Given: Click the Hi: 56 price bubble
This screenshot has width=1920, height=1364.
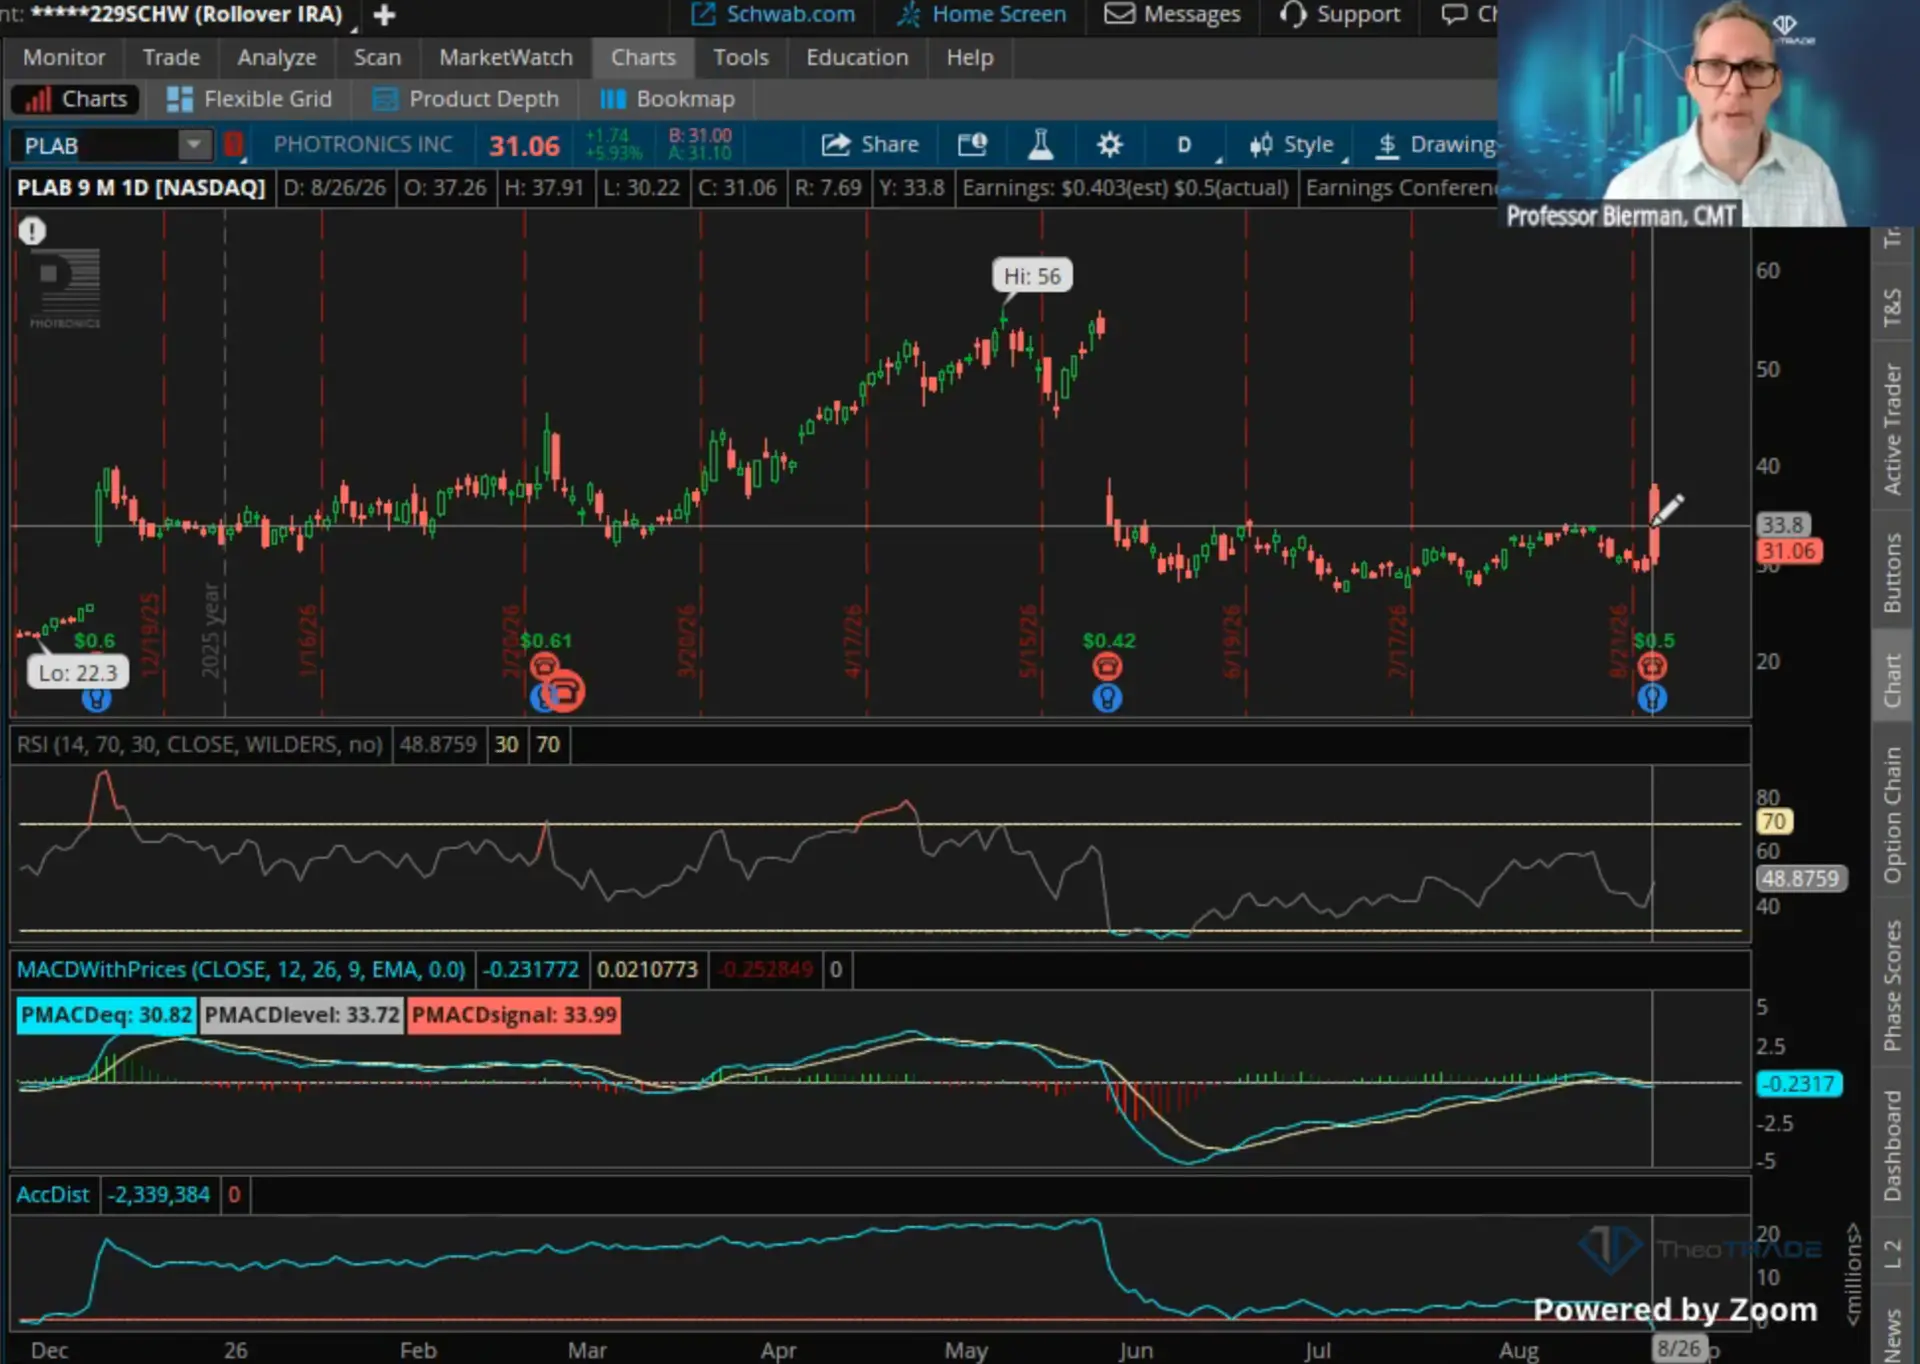Looking at the screenshot, I should [1032, 276].
